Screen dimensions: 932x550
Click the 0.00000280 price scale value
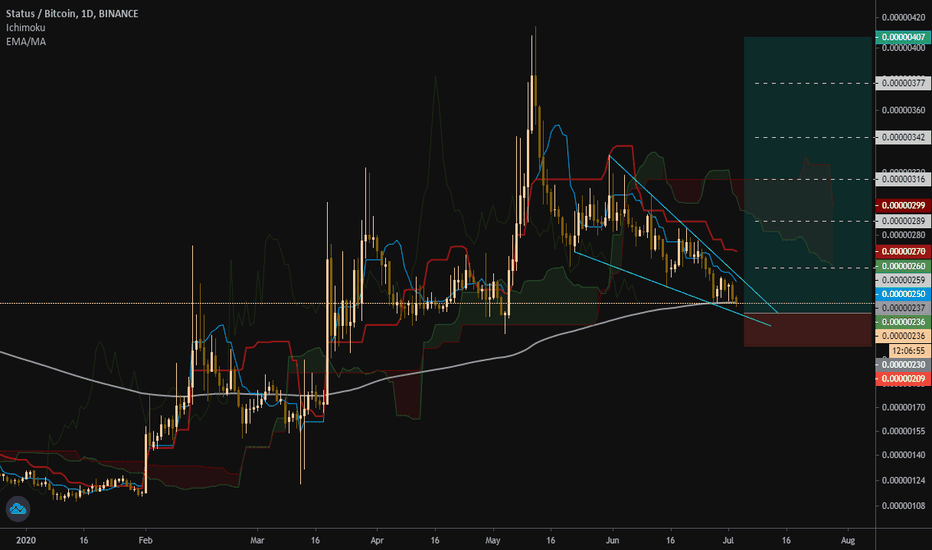(x=903, y=235)
